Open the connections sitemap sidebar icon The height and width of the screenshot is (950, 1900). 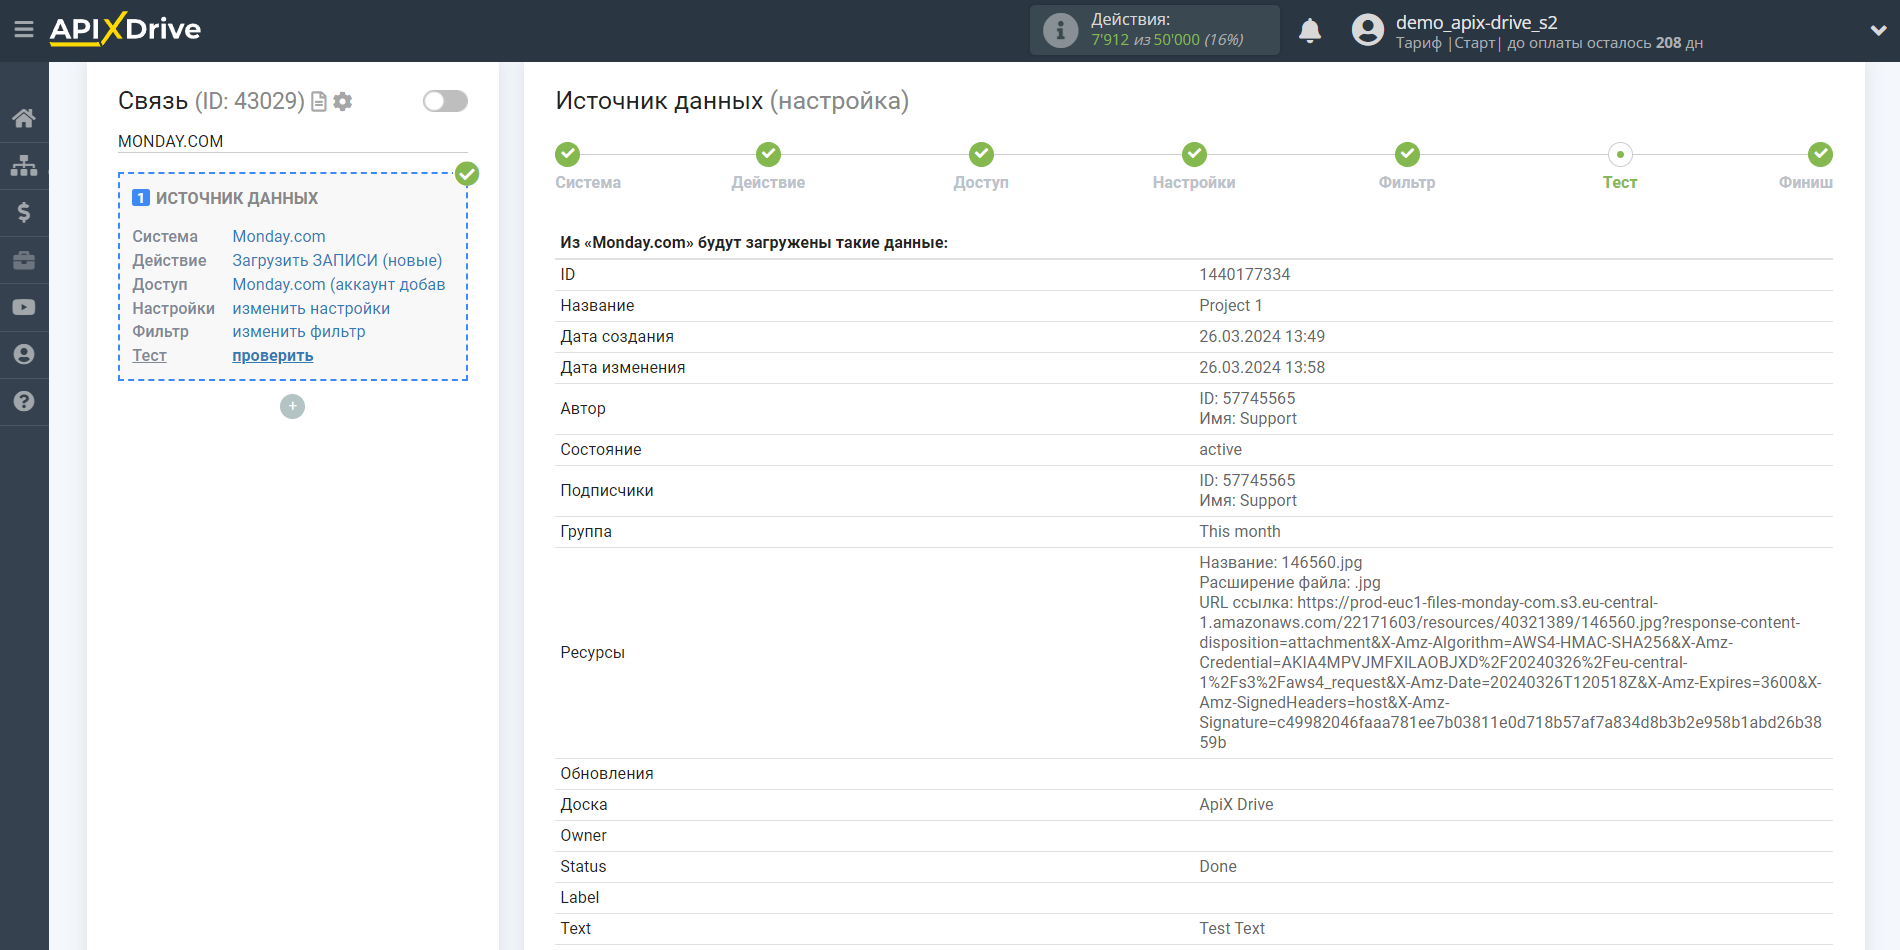(x=24, y=165)
